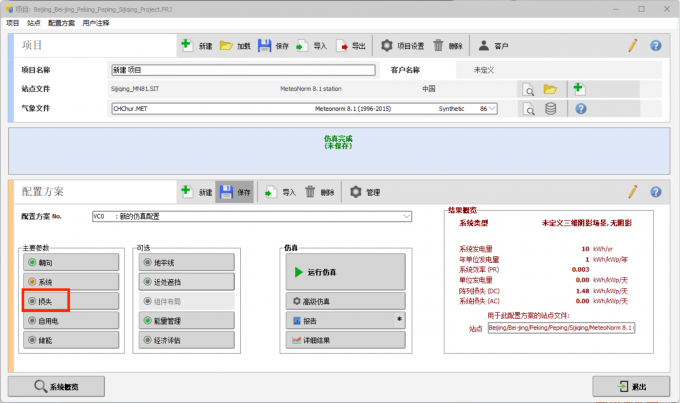Image resolution: width=680 pixels, height=403 pixels.
Task: Open 近处遮挡 (near shading) option
Action: [186, 281]
